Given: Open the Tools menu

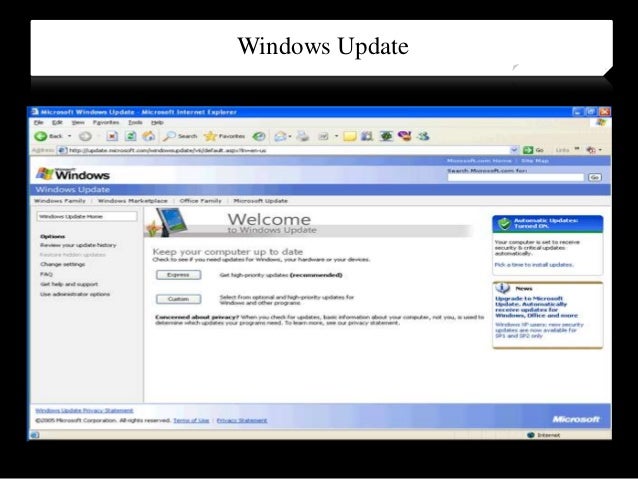Looking at the screenshot, I should point(135,122).
